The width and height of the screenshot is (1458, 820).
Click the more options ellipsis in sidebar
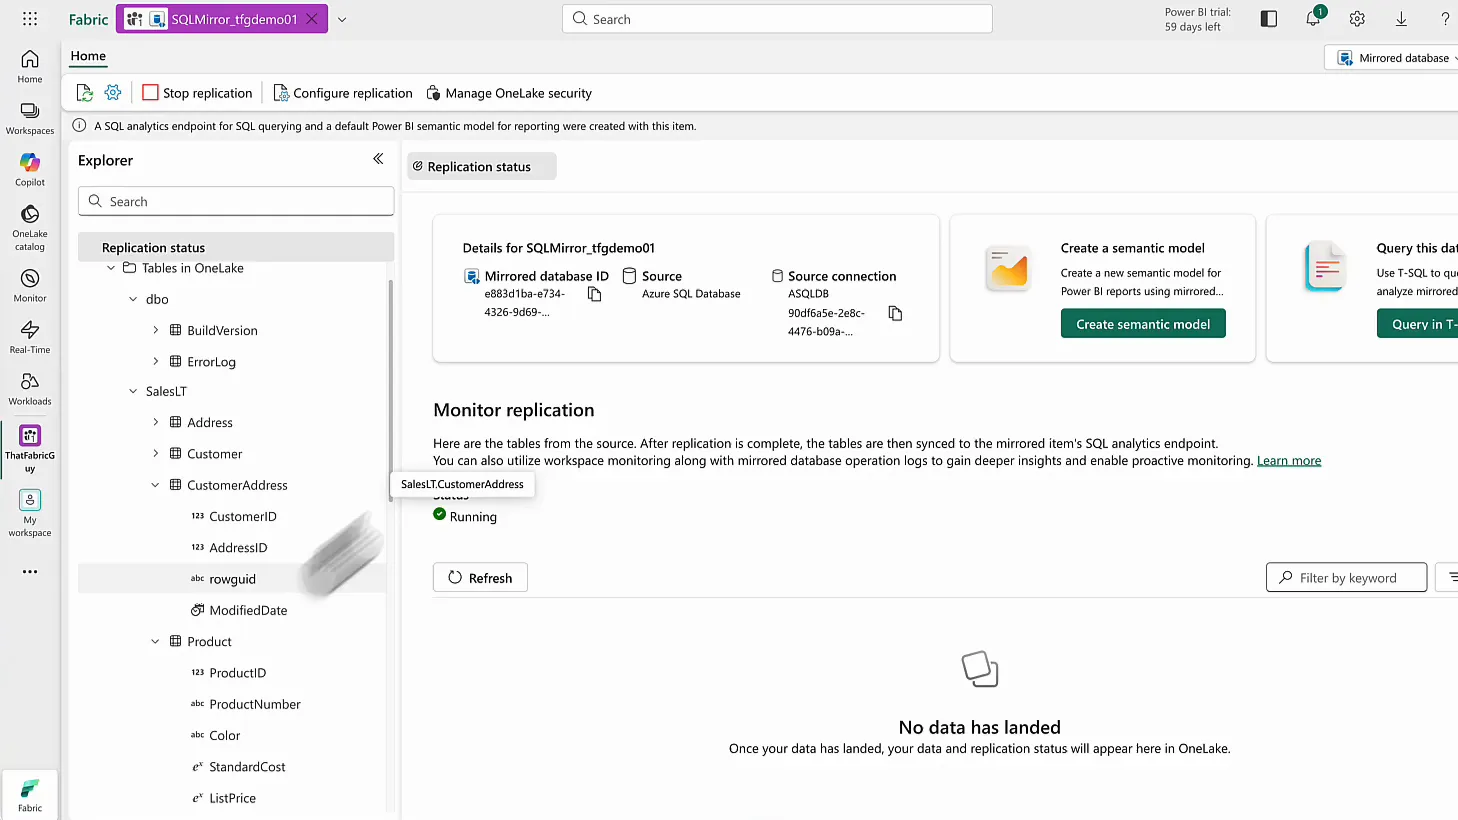(x=30, y=572)
